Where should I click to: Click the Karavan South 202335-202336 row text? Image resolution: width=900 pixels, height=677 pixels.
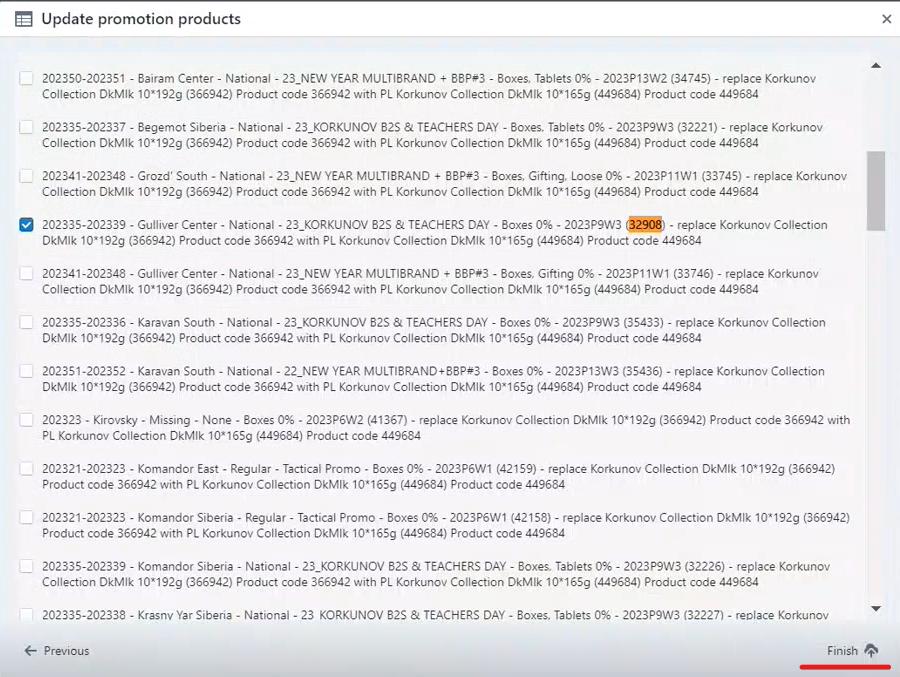pos(434,330)
